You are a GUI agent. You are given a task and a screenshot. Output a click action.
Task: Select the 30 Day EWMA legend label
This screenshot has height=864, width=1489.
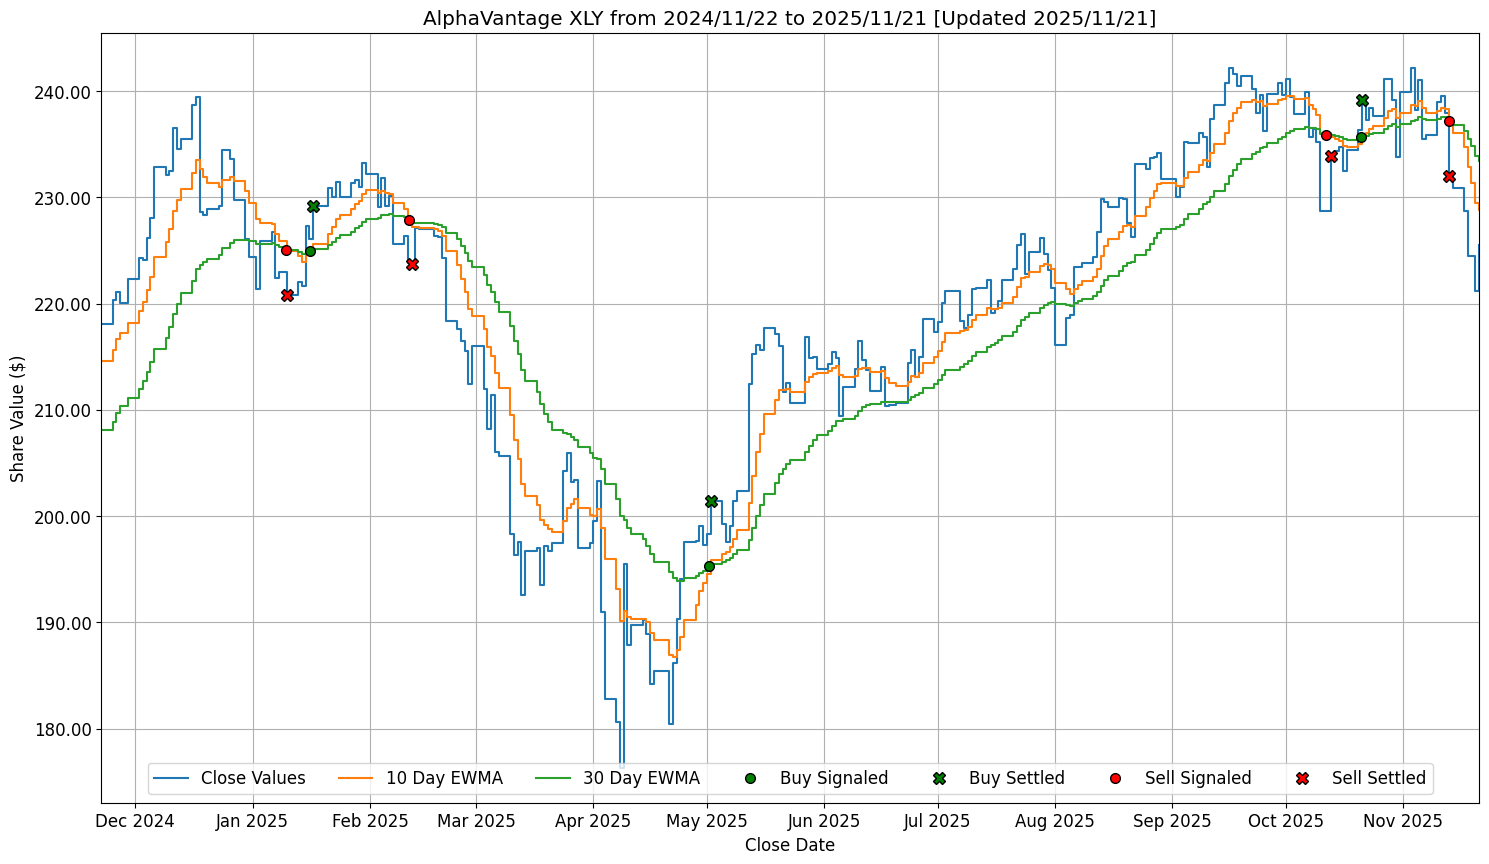pyautogui.click(x=641, y=778)
